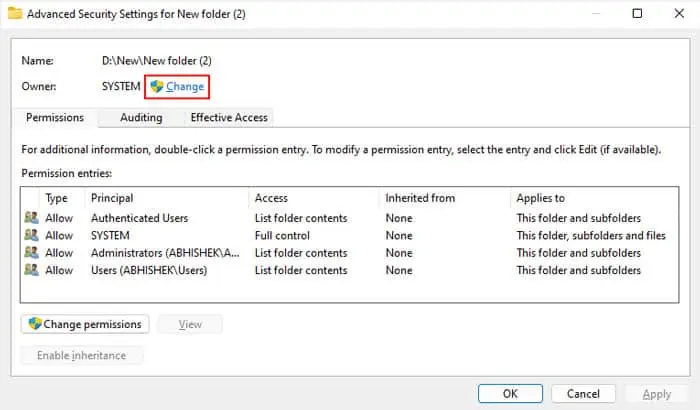
Task: Select the Administrators (ABHISHEK\A... principal
Action: [165, 253]
